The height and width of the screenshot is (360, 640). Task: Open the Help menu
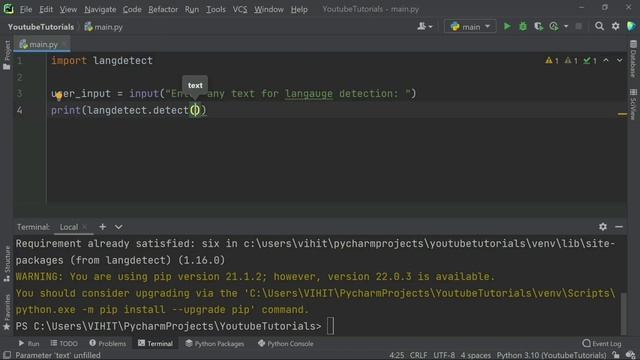pyautogui.click(x=299, y=9)
